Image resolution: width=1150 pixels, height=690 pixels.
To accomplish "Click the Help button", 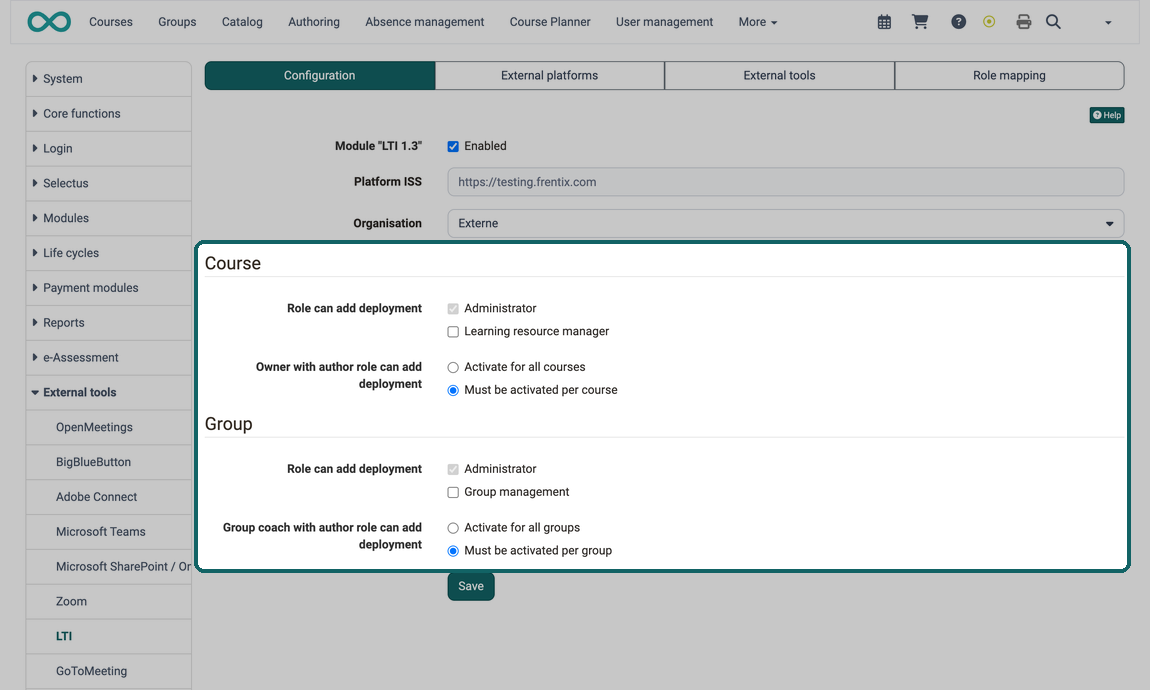I will point(1107,115).
